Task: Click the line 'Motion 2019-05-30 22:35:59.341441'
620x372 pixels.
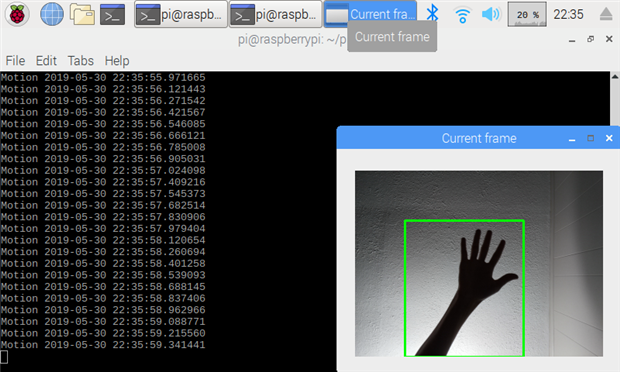Action: coord(103,345)
